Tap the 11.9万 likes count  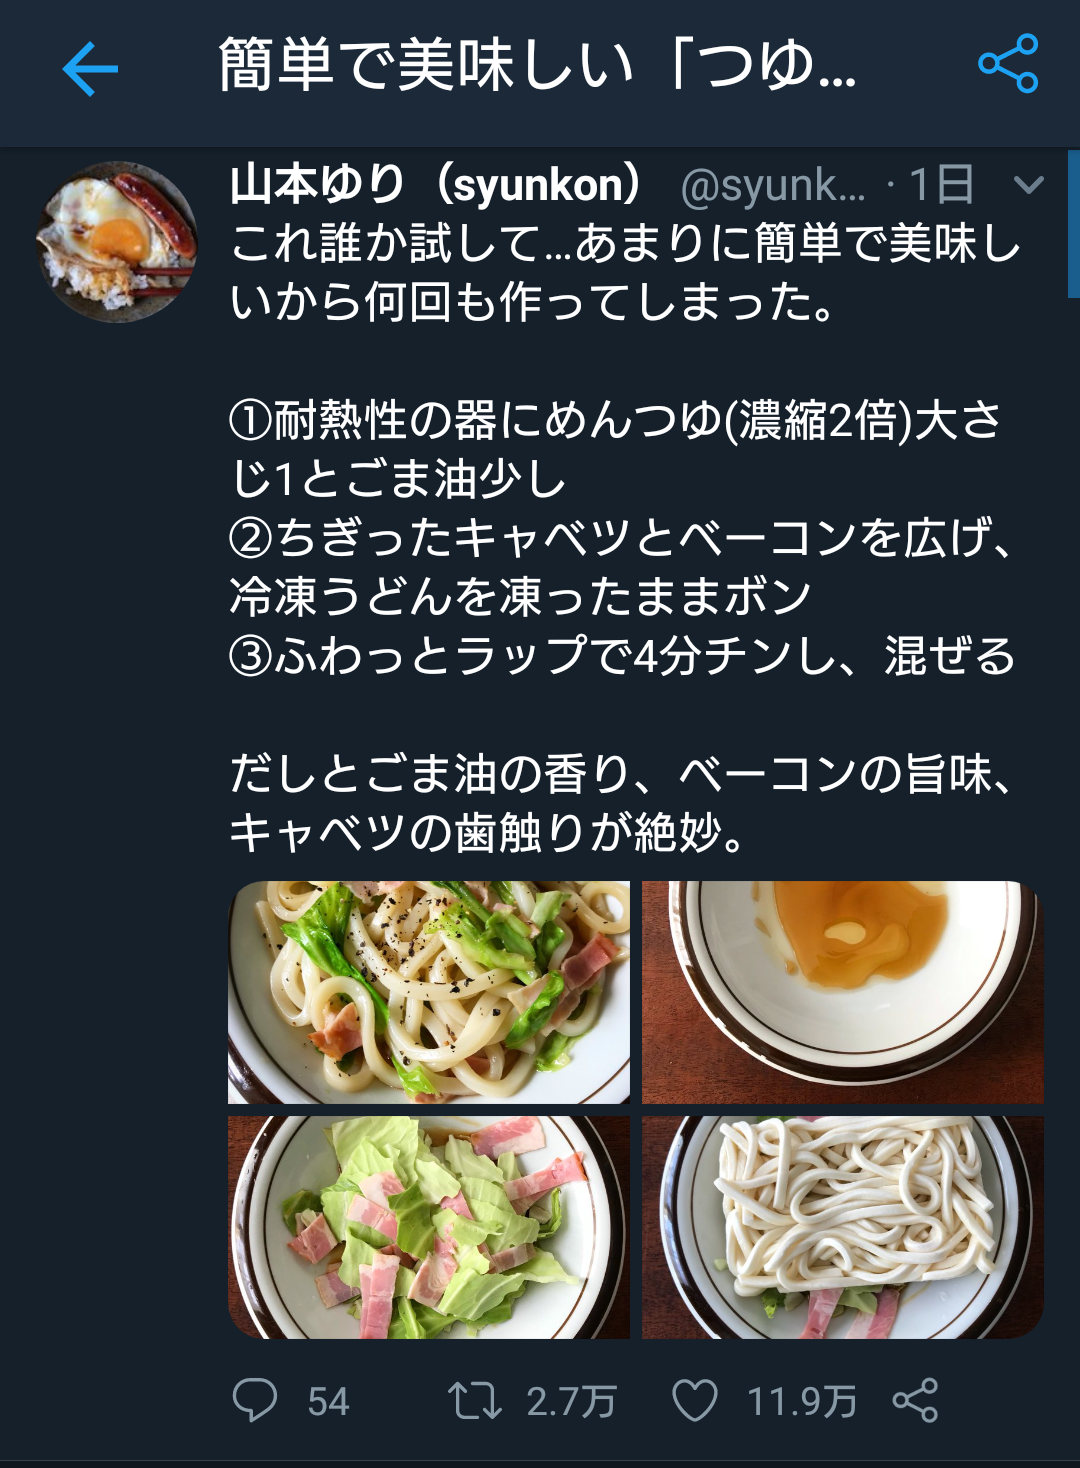(802, 1401)
